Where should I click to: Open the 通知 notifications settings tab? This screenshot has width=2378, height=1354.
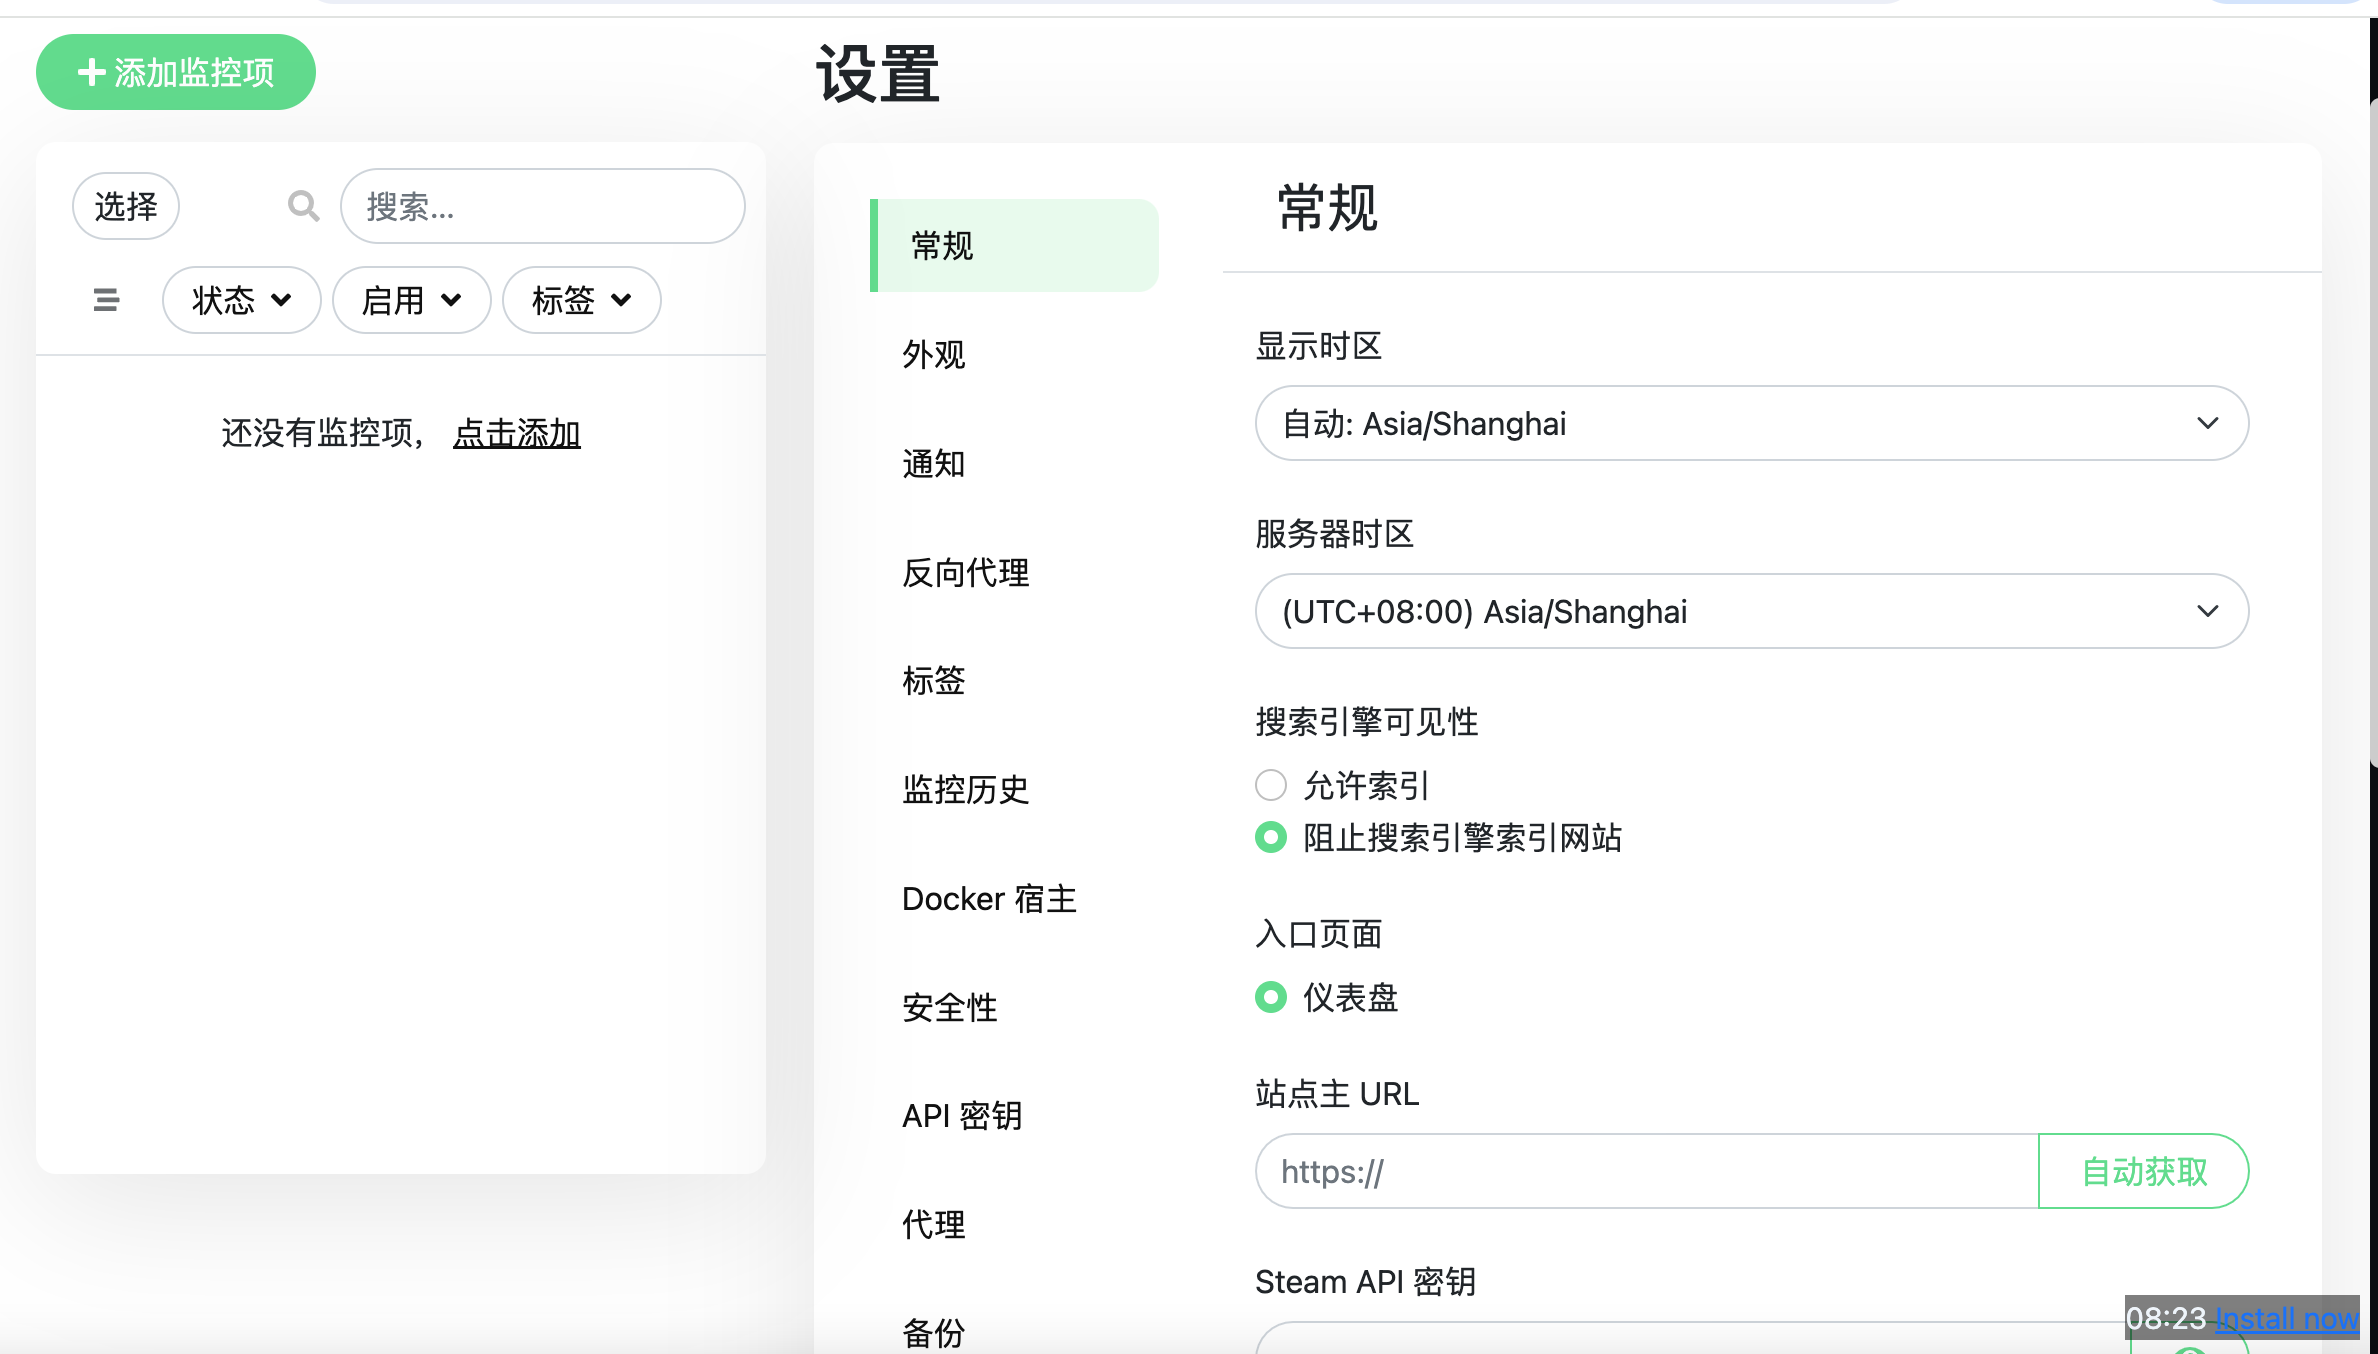point(934,463)
